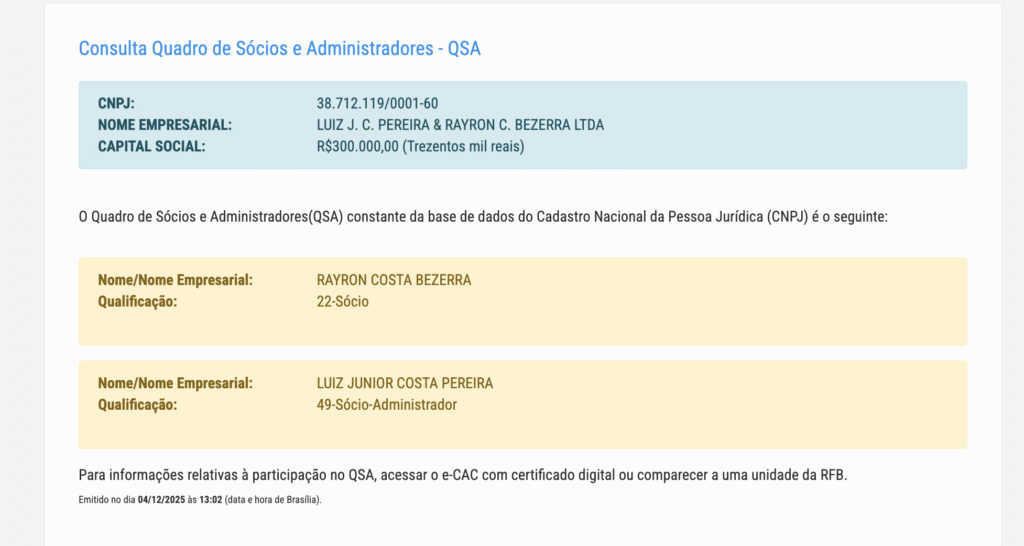
Task: Click Qualificação label beside 22-Sócio
Action: pos(137,301)
